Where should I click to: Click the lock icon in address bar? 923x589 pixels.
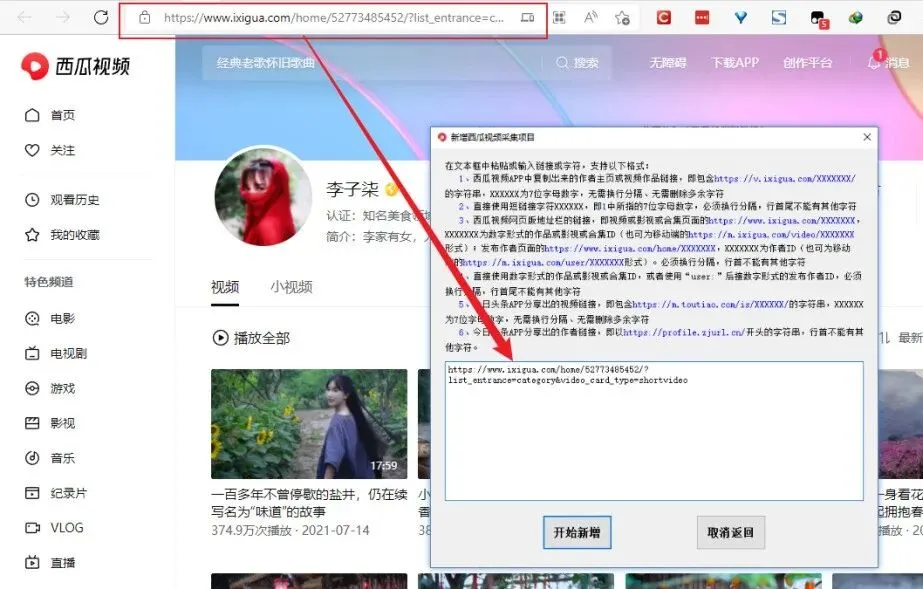145,18
